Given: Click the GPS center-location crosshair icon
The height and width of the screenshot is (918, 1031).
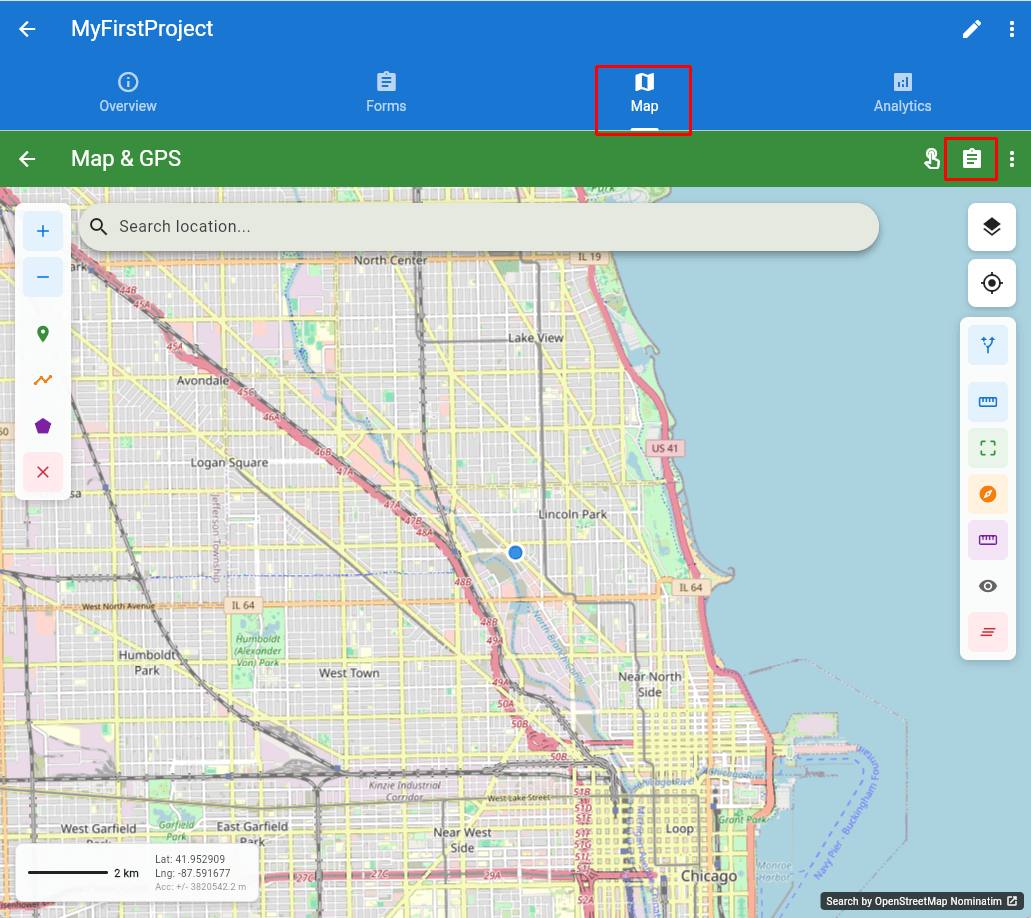Looking at the screenshot, I should click(991, 283).
